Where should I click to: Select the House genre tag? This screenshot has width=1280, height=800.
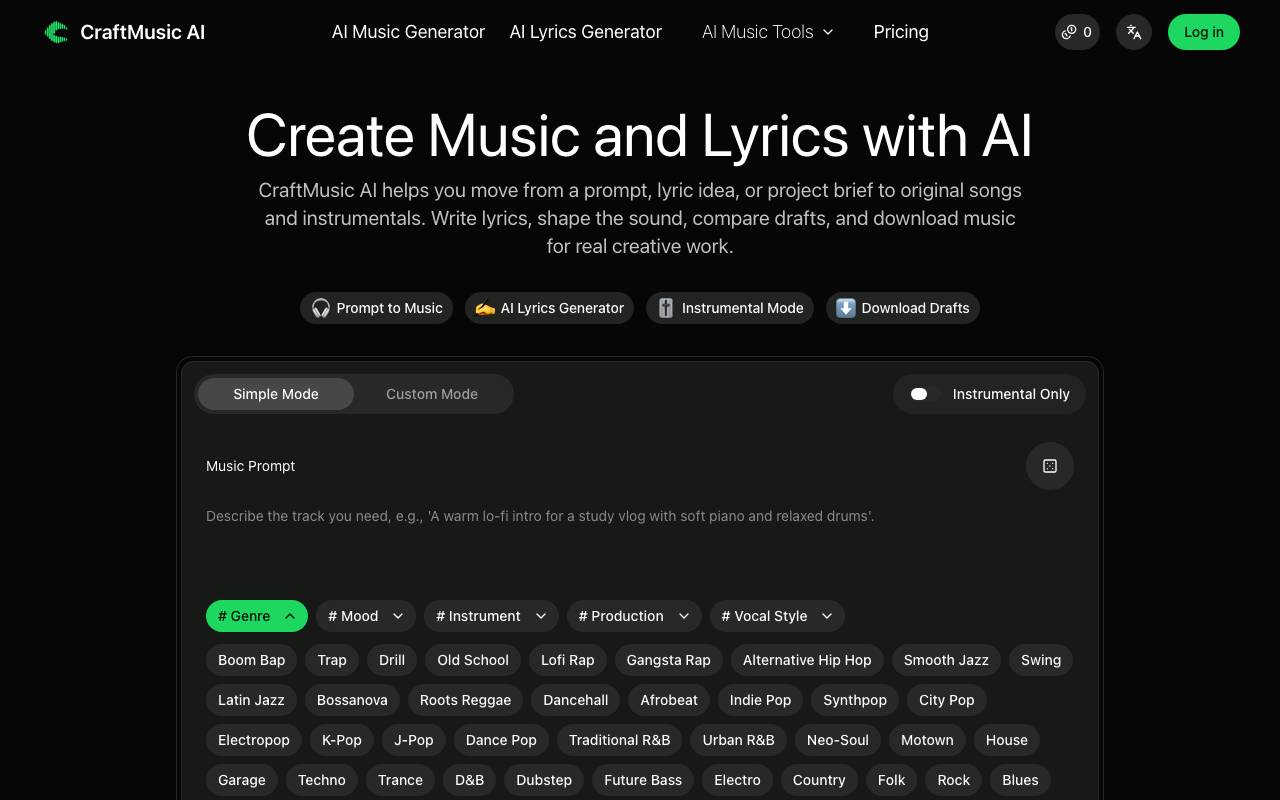tap(1007, 740)
